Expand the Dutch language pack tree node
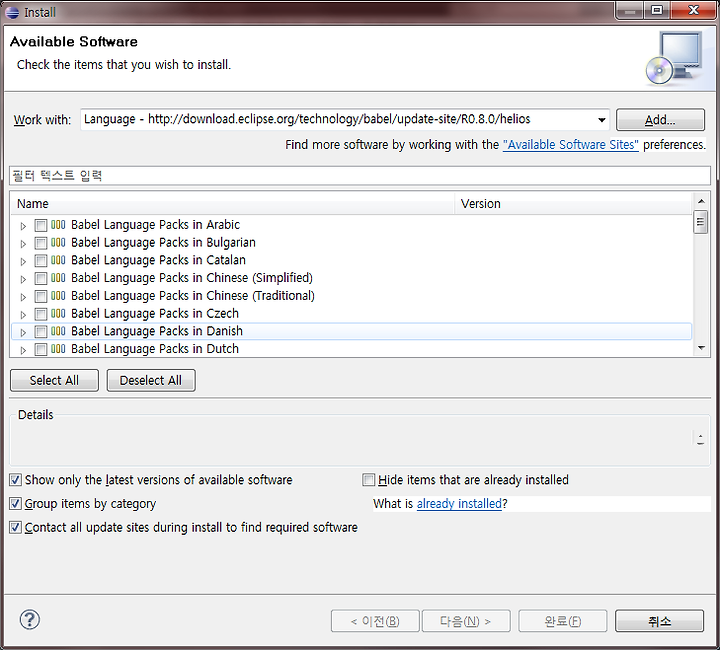This screenshot has height=650, width=720. pos(23,350)
